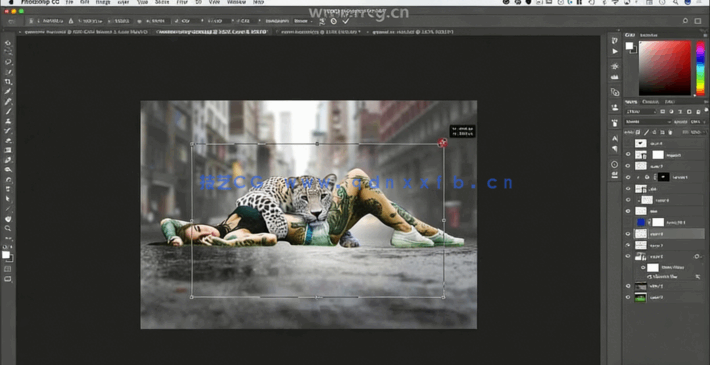The height and width of the screenshot is (365, 710).
Task: Open the Photoshop CC application menu
Action: click(39, 2)
